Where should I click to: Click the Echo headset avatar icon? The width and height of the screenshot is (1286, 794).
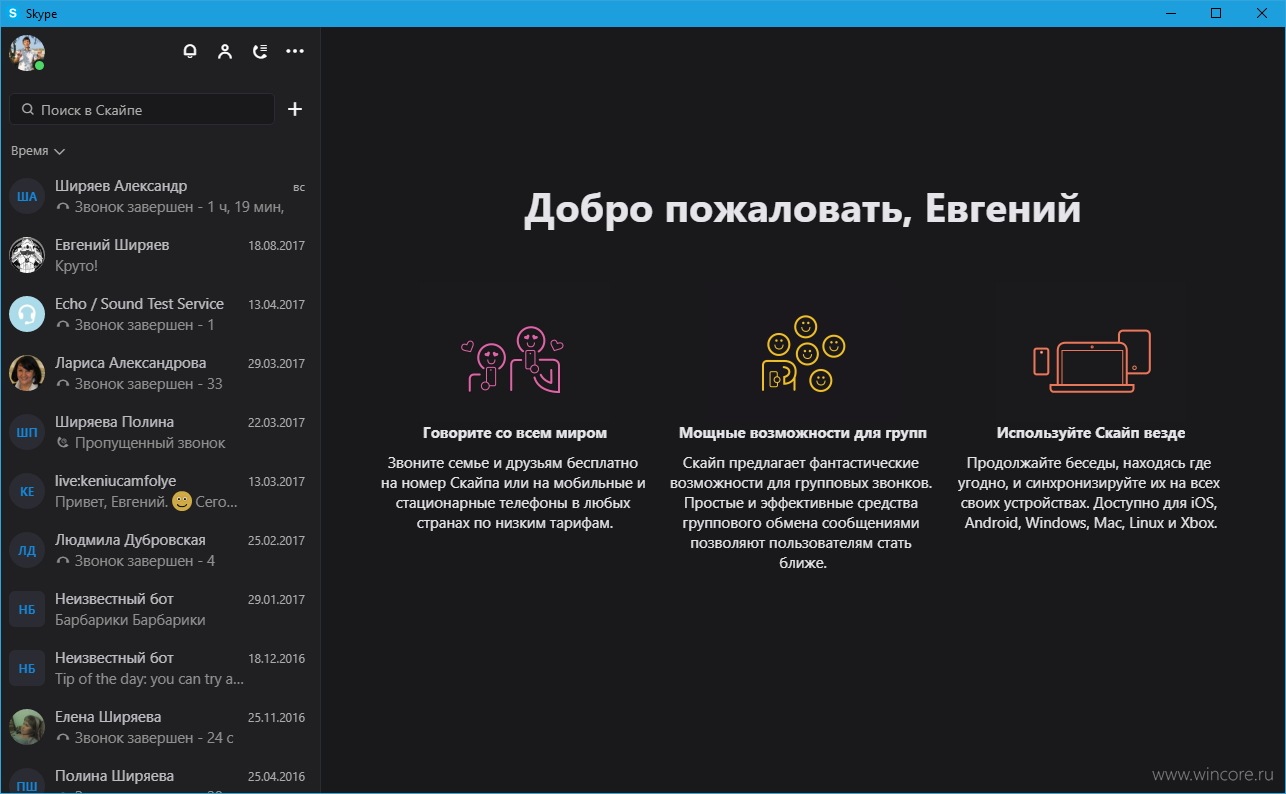(27, 314)
